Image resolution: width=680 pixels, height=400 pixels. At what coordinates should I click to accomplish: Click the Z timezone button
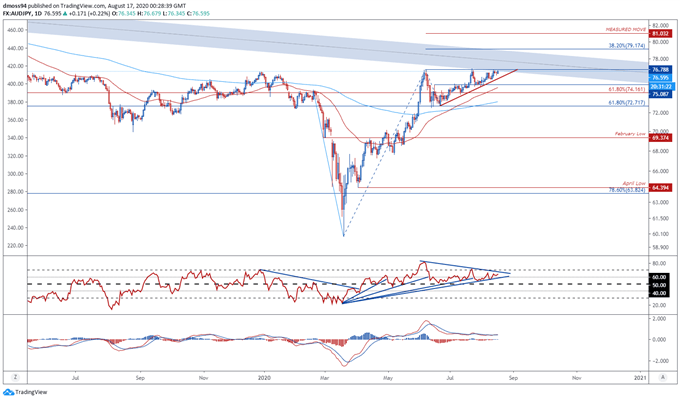[15, 377]
